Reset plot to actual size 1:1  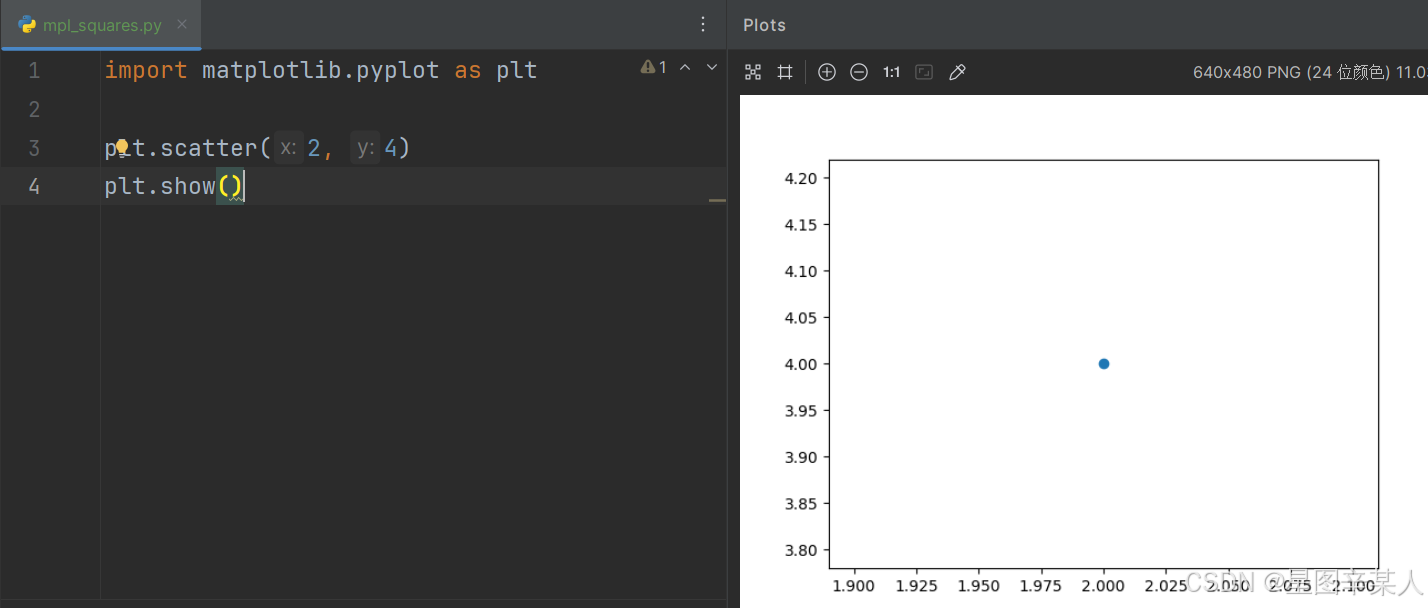pos(891,72)
